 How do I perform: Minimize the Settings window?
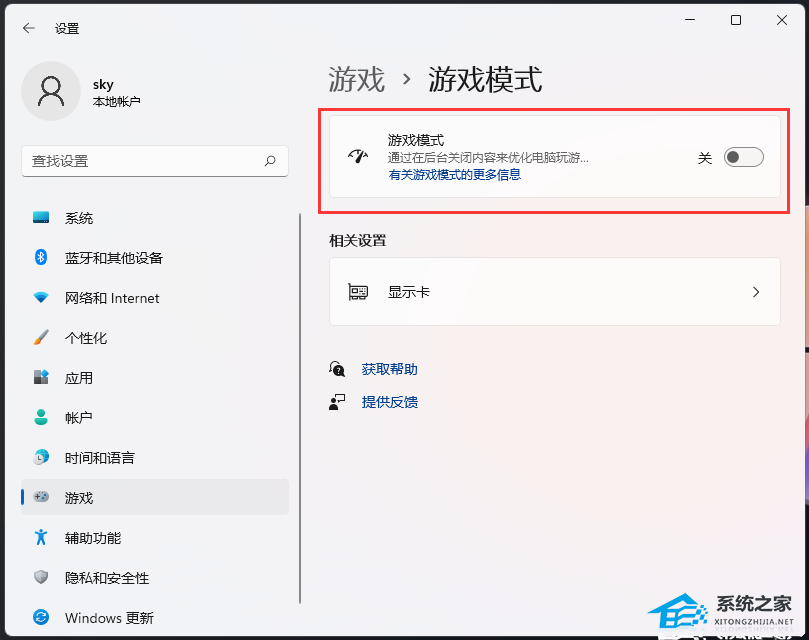point(690,20)
